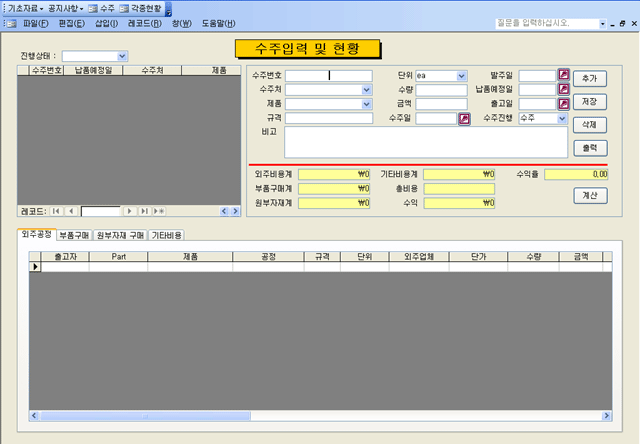Click right scroll arrow of bottom grid

pos(607,416)
